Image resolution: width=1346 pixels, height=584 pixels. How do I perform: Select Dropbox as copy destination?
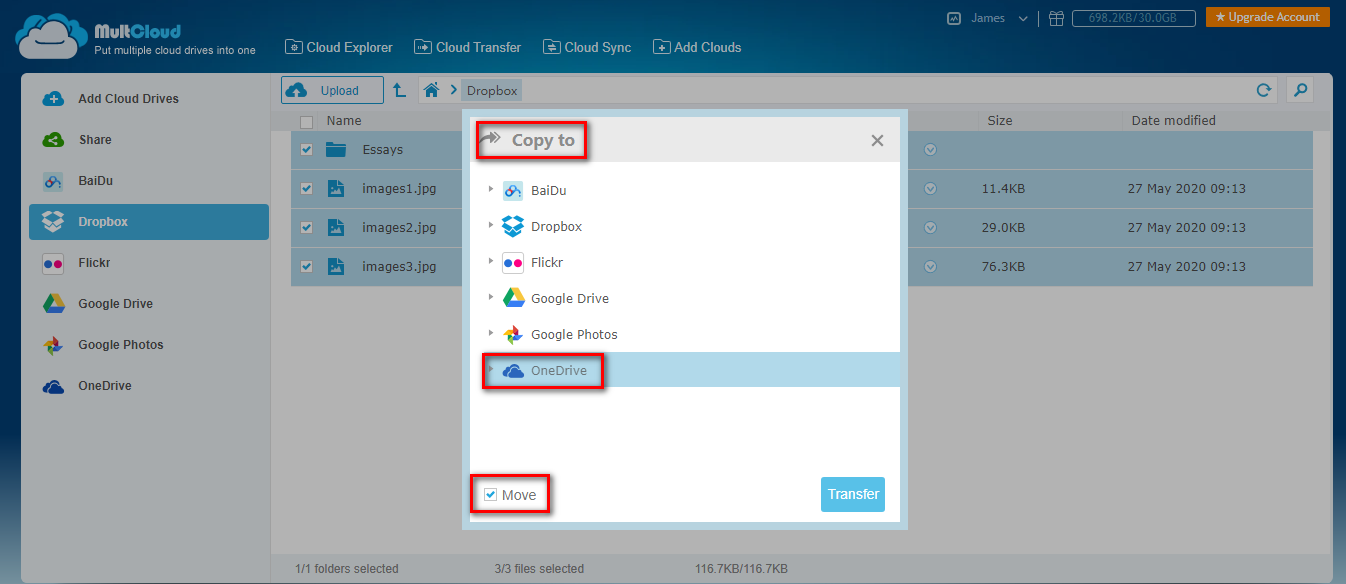542,226
